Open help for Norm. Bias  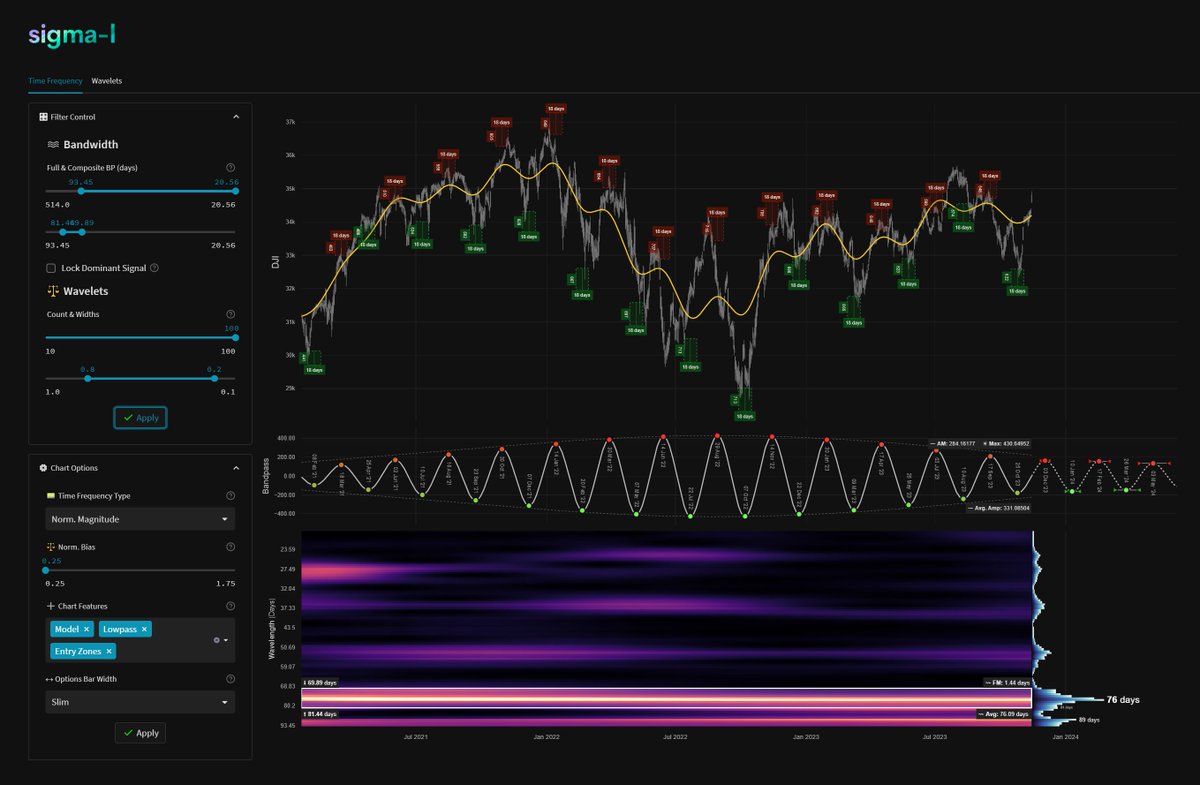click(x=231, y=547)
